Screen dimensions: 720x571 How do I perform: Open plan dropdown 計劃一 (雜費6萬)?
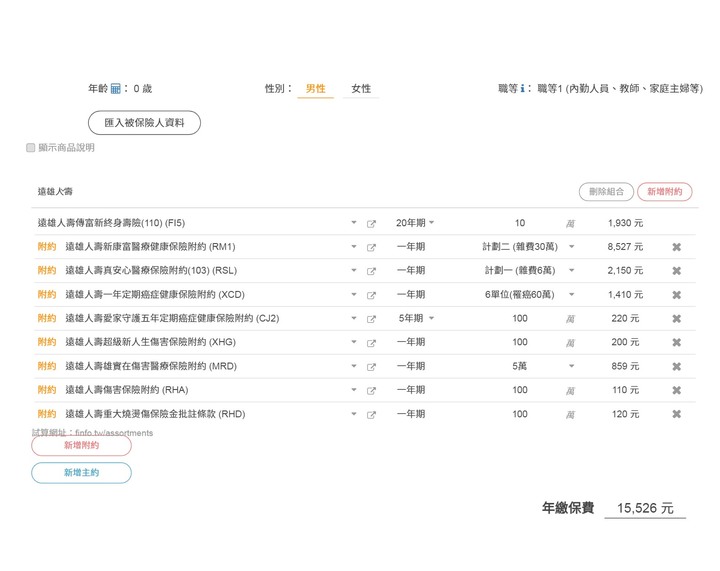(x=528, y=270)
